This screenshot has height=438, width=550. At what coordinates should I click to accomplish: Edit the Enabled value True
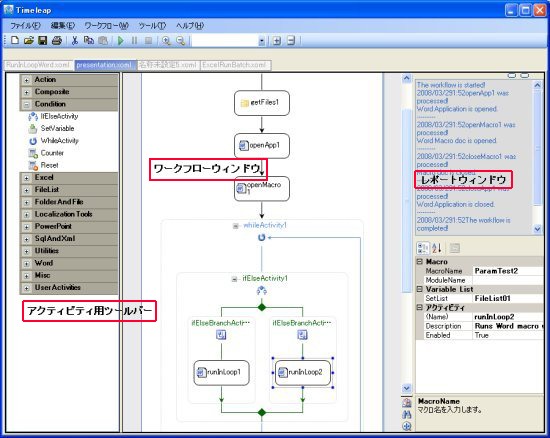508,335
